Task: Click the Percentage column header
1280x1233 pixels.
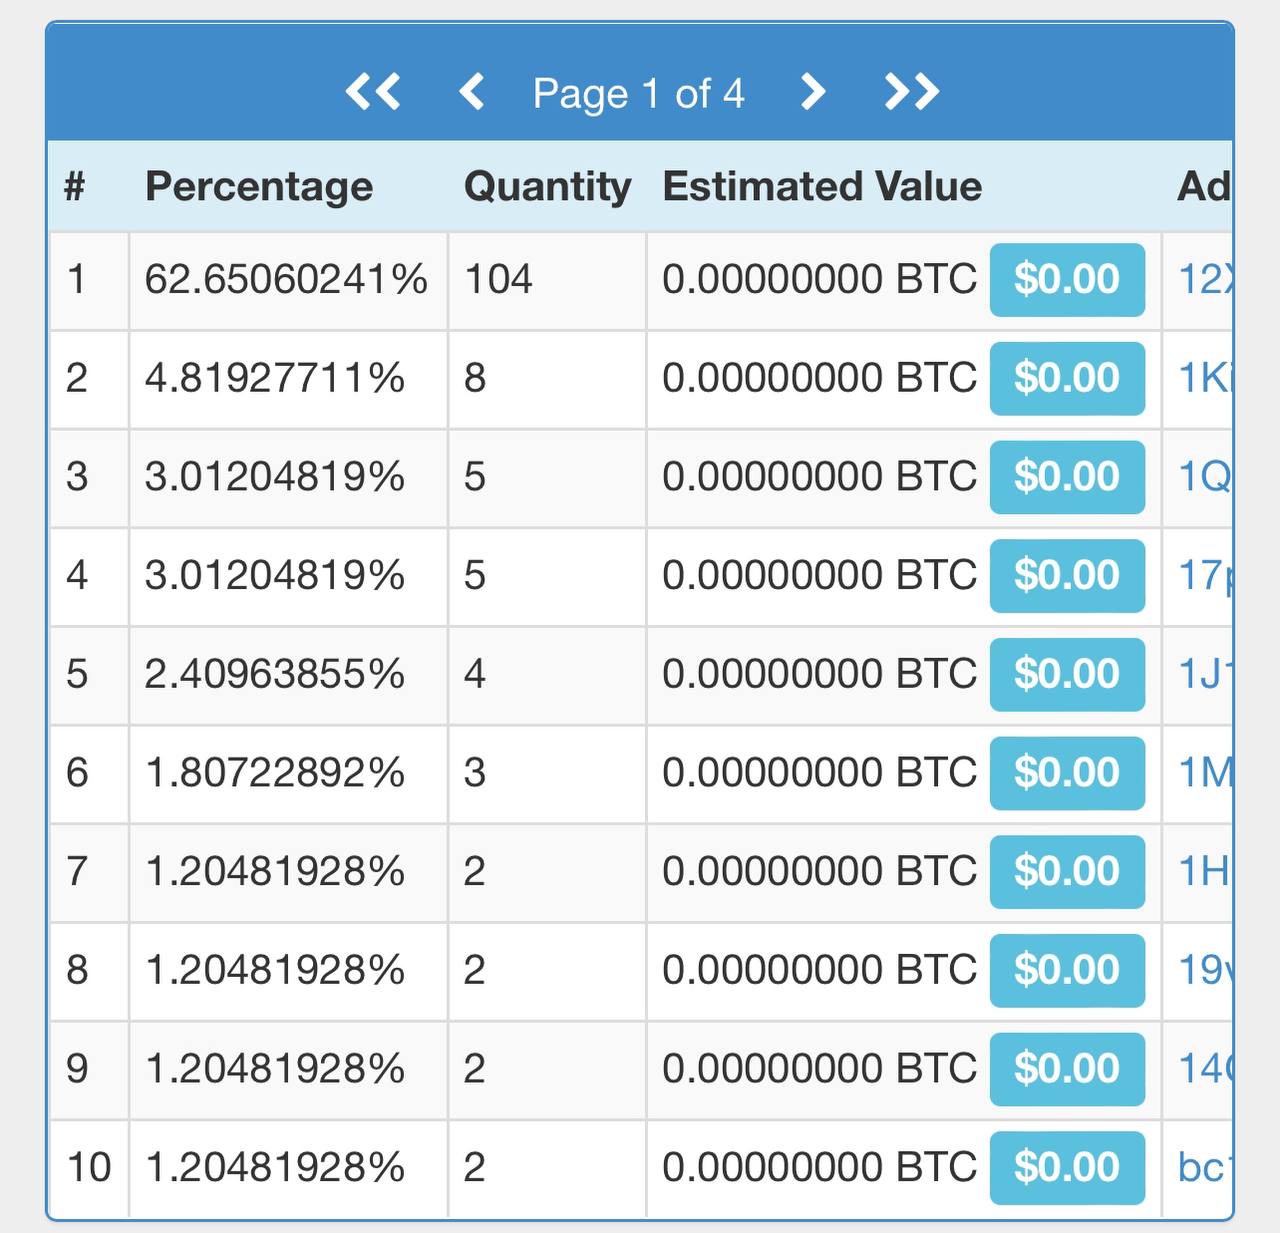Action: click(259, 187)
